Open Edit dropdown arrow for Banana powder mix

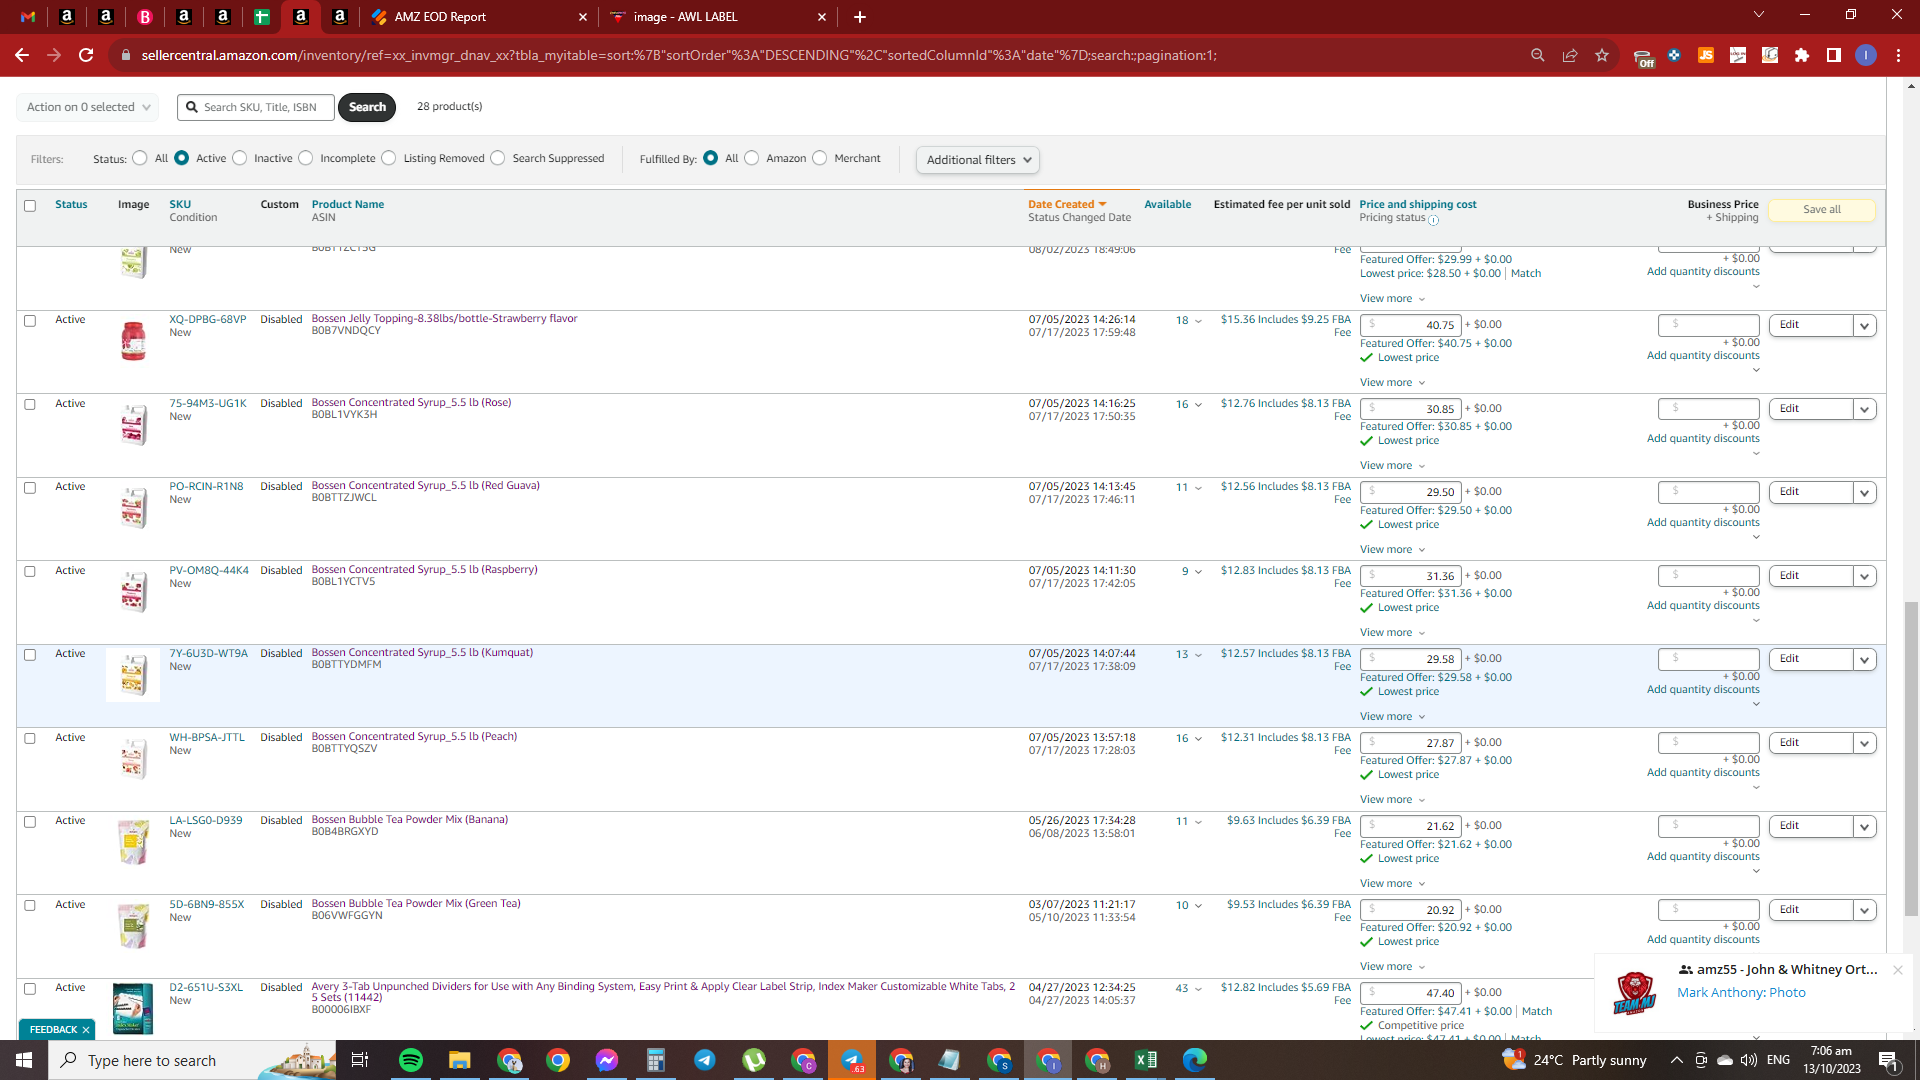(x=1864, y=827)
